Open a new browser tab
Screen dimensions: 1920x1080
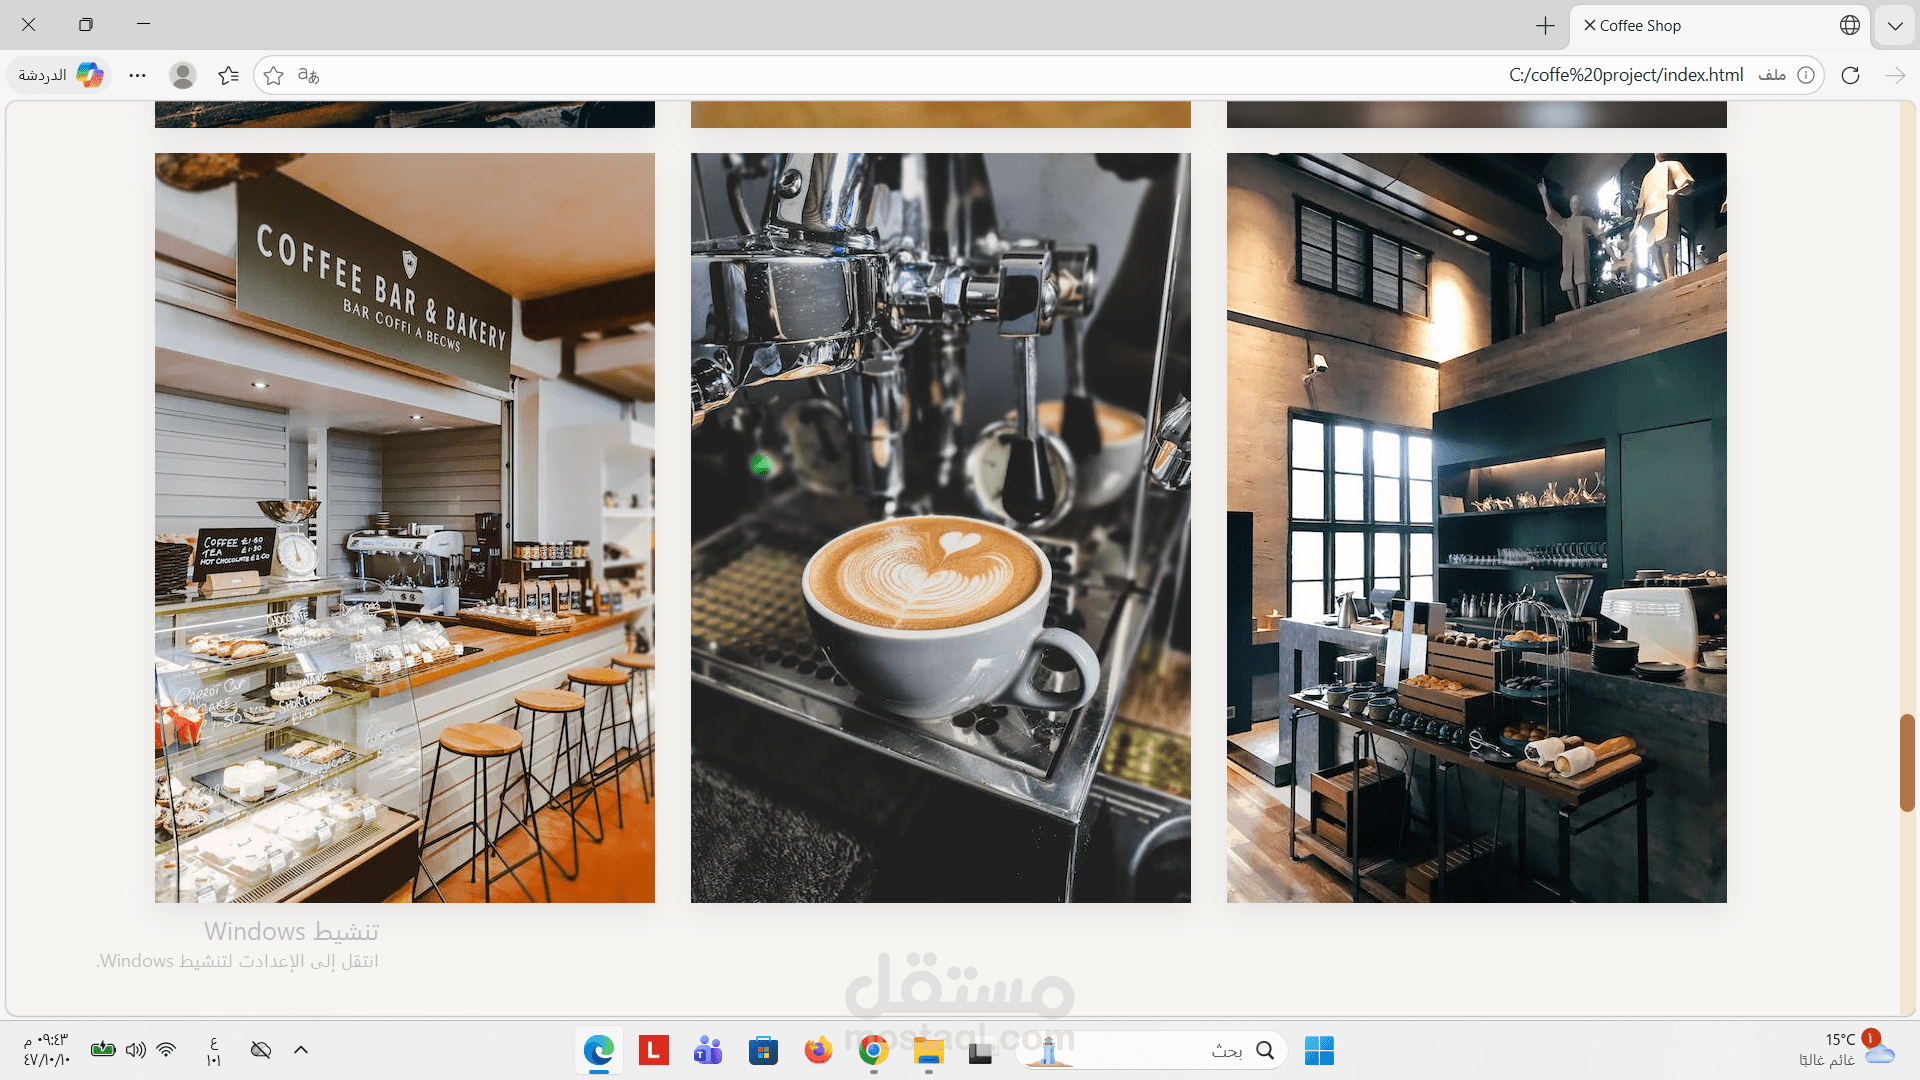click(1545, 26)
